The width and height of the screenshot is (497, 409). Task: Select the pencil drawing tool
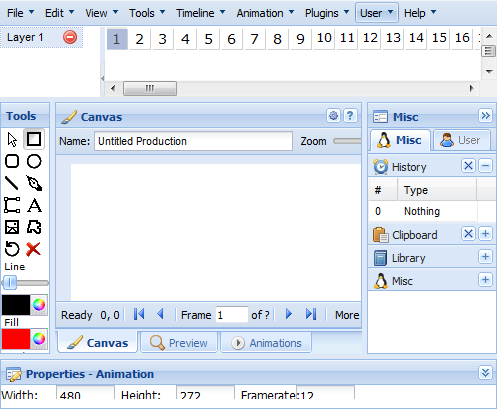pyautogui.click(x=34, y=183)
